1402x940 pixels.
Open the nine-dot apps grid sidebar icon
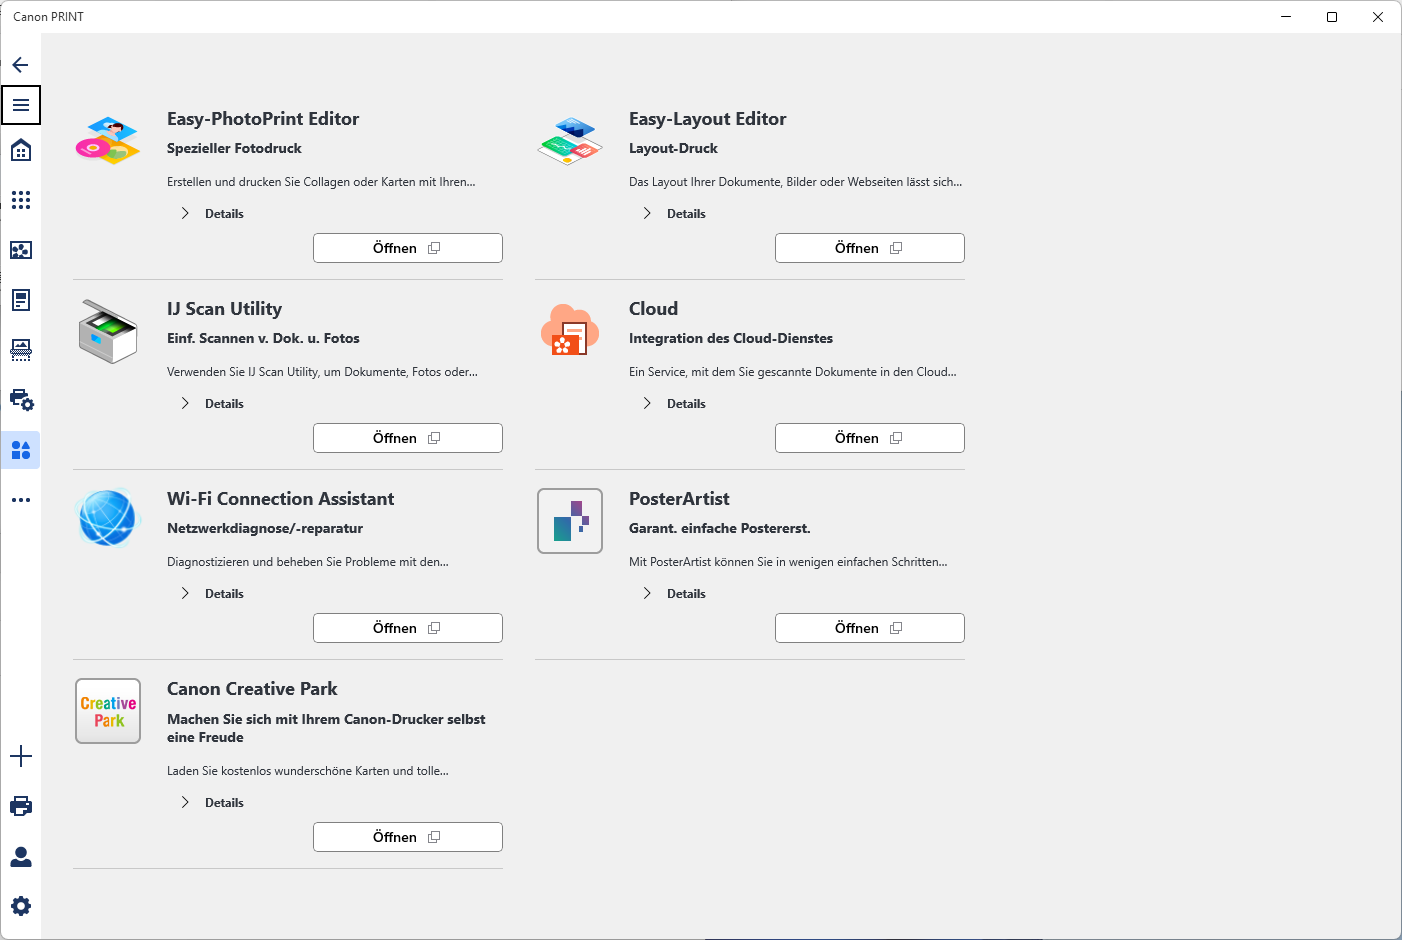(x=21, y=200)
